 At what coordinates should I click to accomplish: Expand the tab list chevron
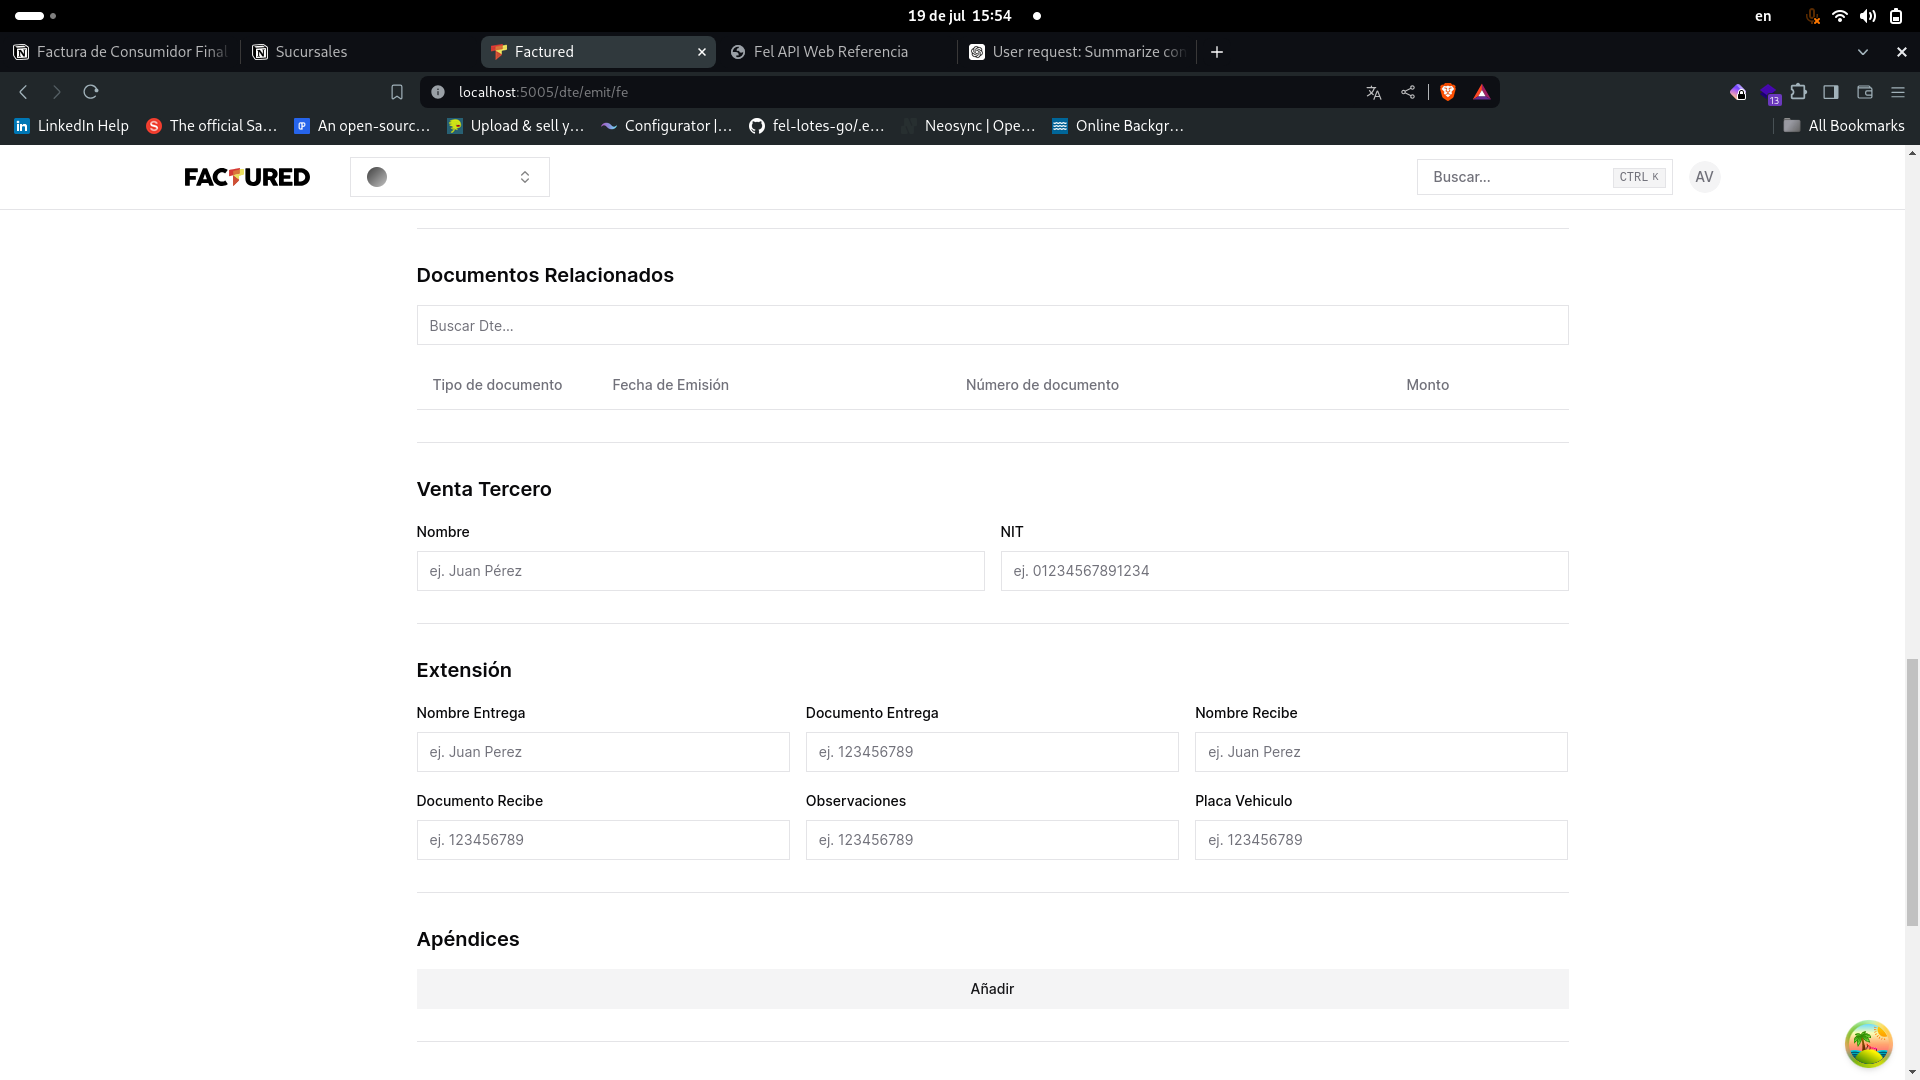(x=1863, y=52)
